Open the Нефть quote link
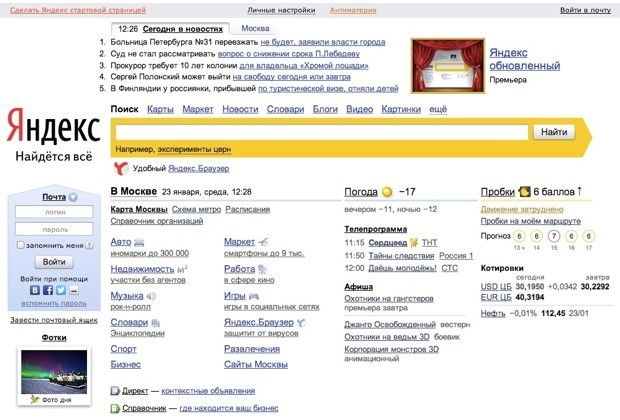620x420 pixels. click(x=493, y=314)
